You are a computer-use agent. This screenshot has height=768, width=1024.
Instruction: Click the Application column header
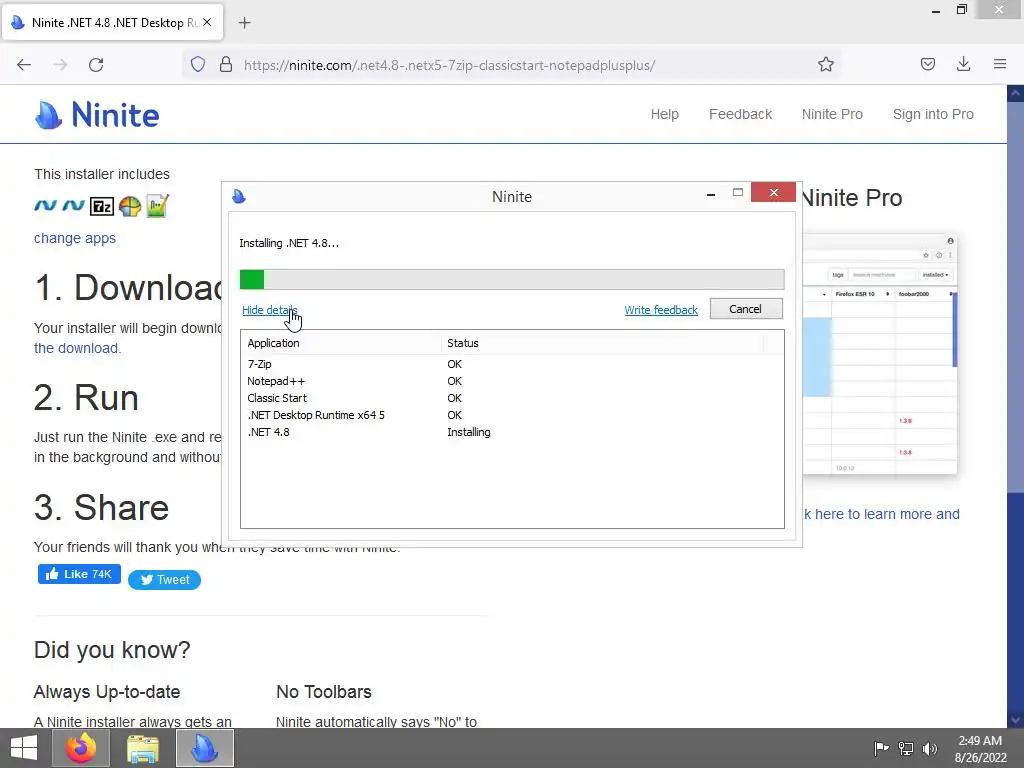[342, 344]
